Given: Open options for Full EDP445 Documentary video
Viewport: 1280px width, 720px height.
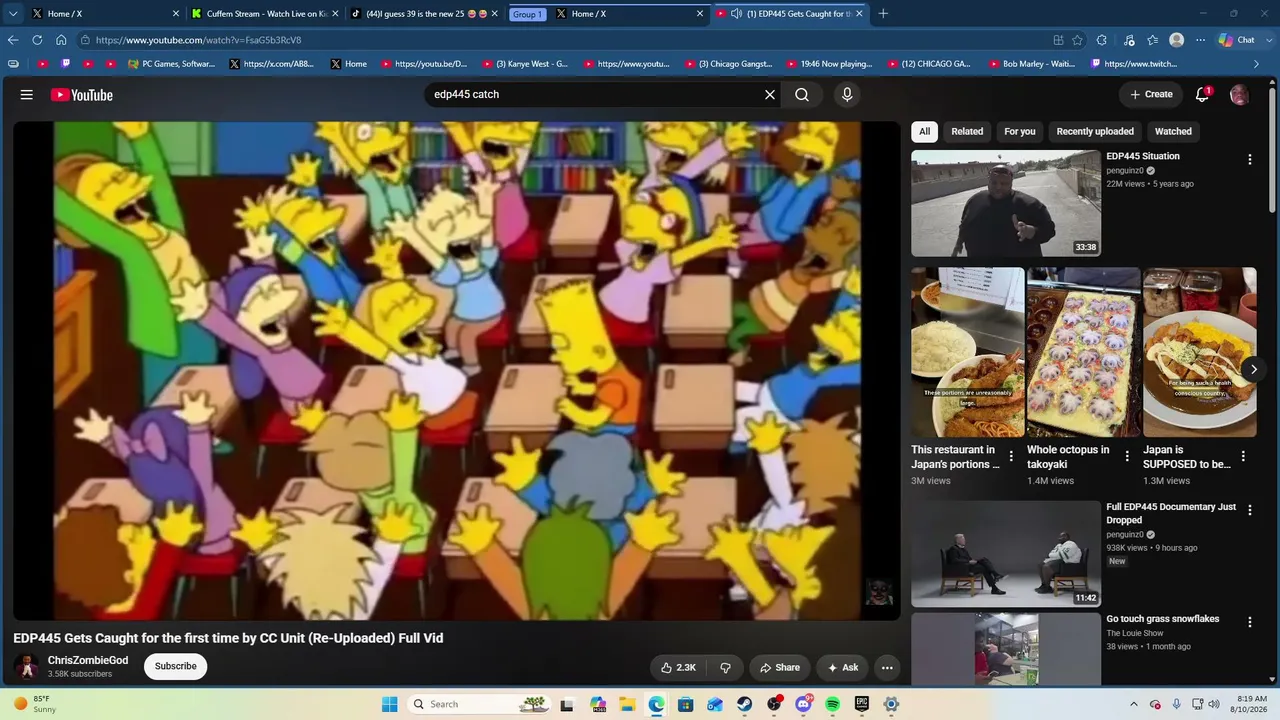Looking at the screenshot, I should click(1249, 511).
